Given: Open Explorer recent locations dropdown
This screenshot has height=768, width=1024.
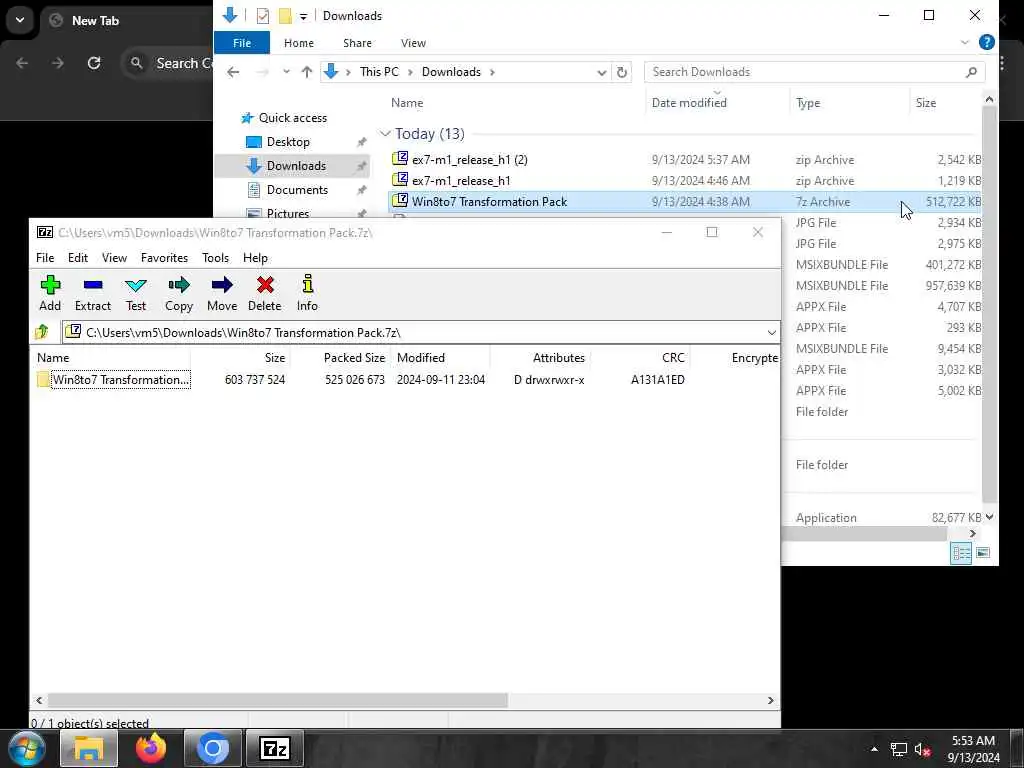Looking at the screenshot, I should tap(286, 72).
